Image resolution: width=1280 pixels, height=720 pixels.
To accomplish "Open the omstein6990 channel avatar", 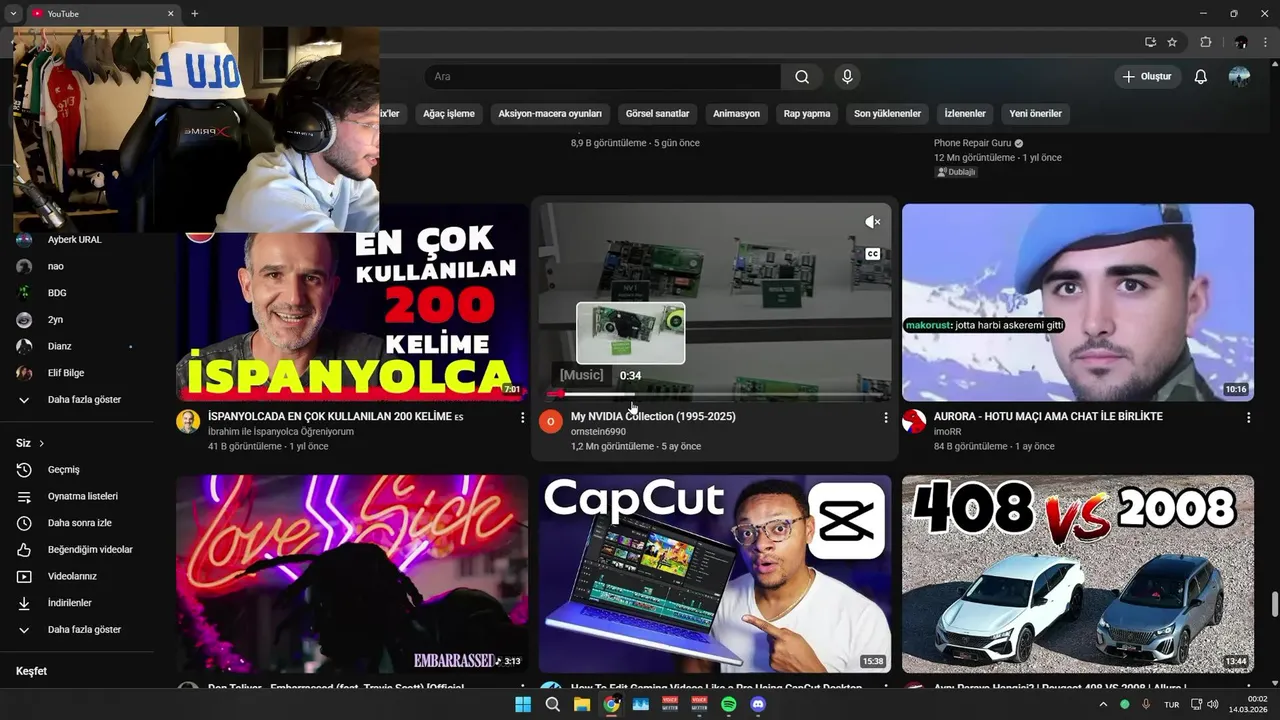I will coord(551,422).
